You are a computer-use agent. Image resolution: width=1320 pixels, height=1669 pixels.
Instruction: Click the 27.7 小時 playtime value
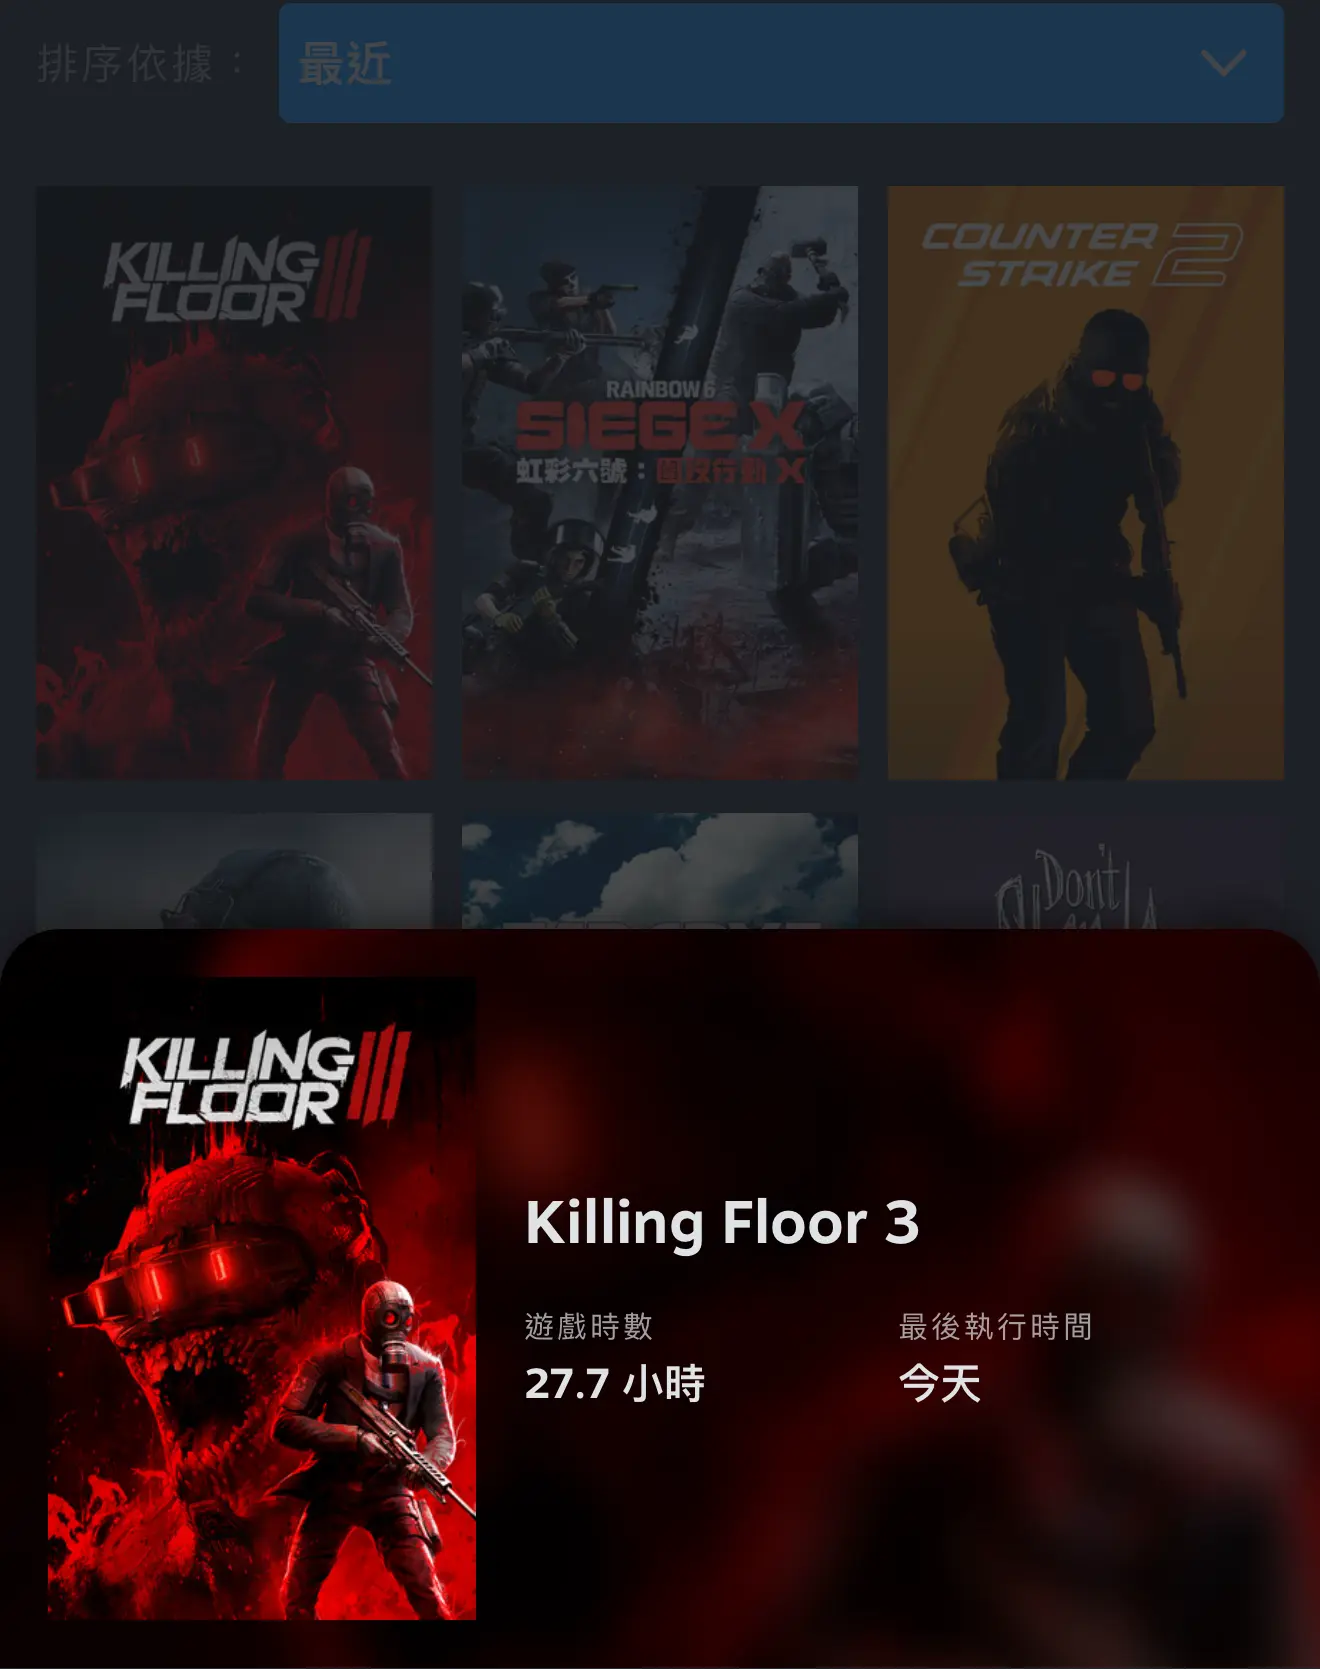click(x=615, y=1384)
